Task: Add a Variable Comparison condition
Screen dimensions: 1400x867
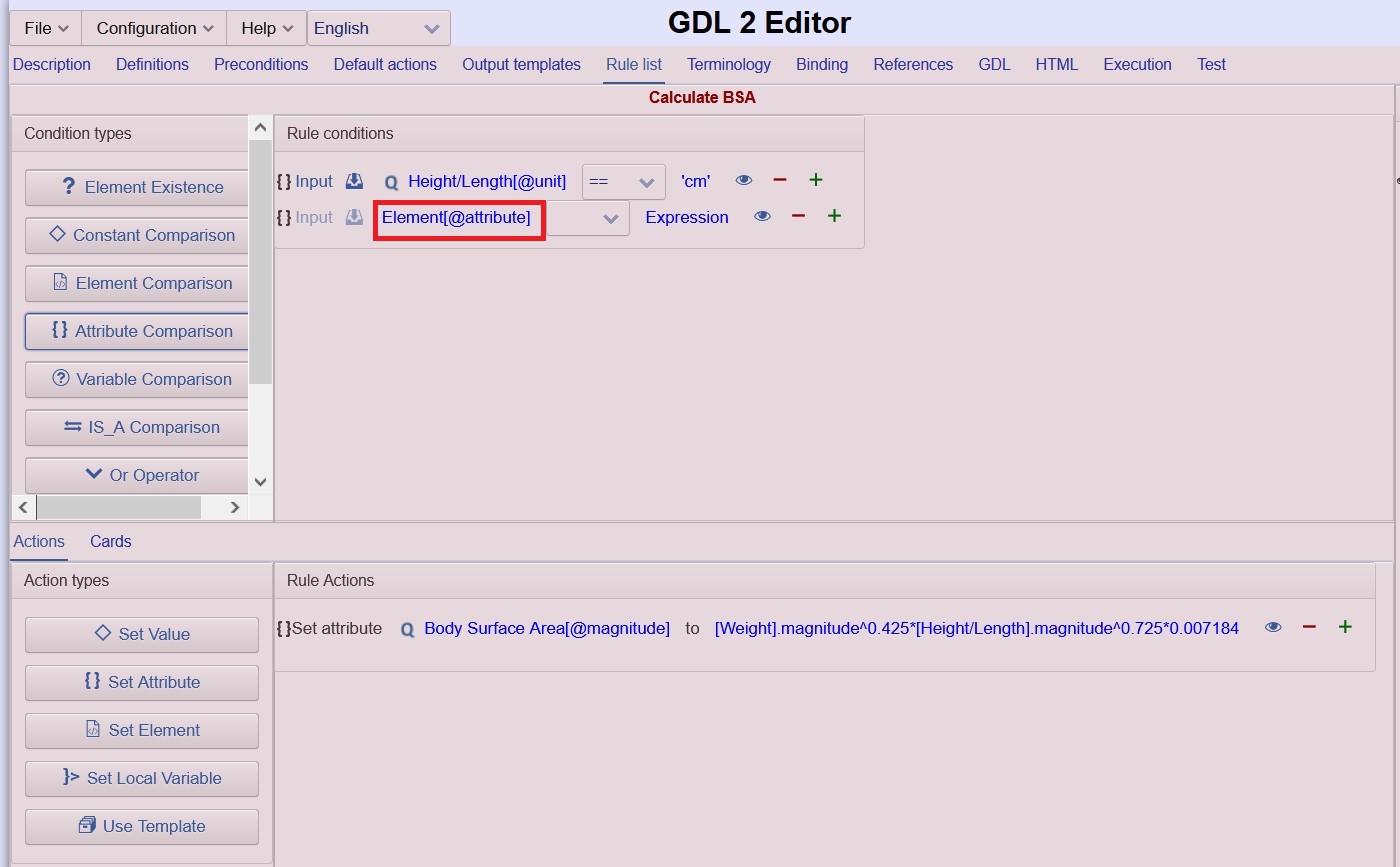Action: pyautogui.click(x=137, y=379)
